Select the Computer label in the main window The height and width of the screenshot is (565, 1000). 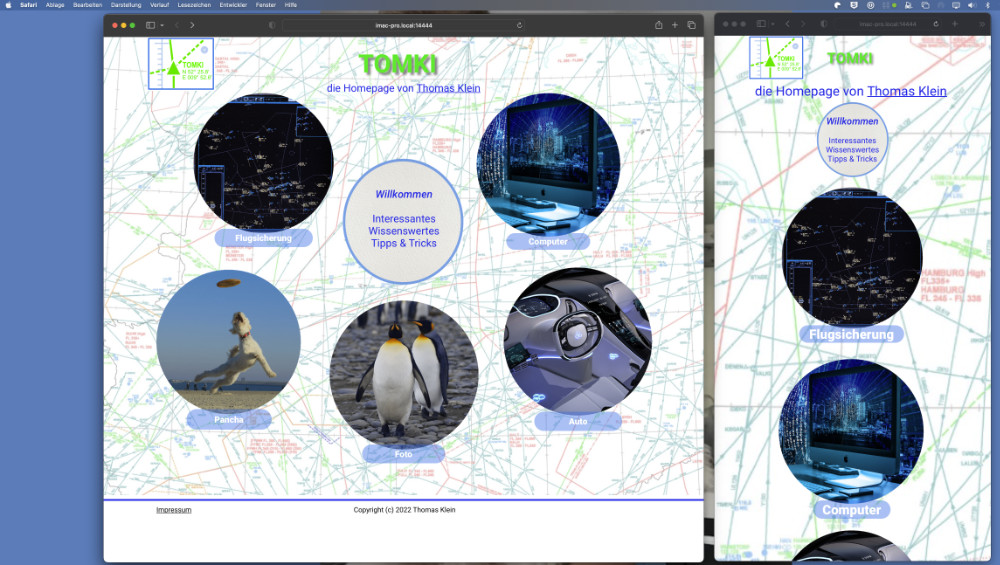[547, 241]
